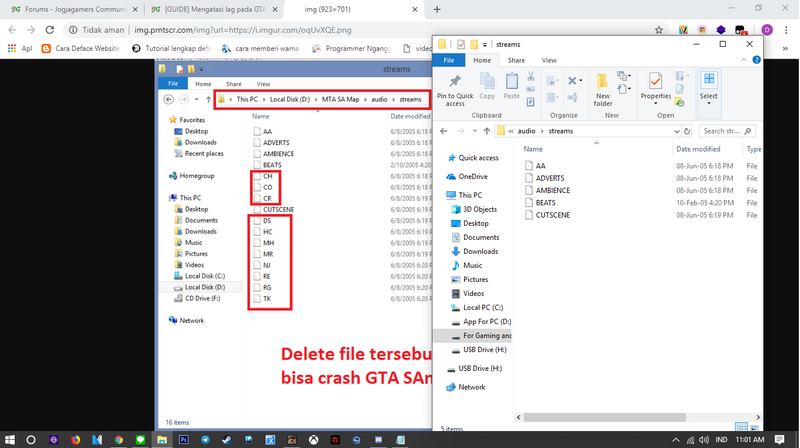Reload the Chrome page

coord(49,30)
